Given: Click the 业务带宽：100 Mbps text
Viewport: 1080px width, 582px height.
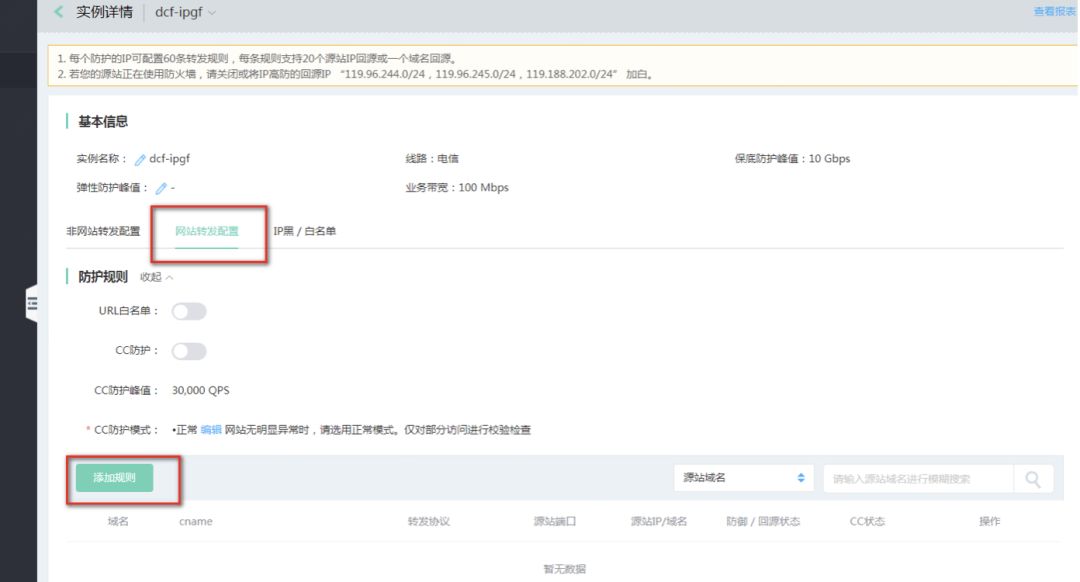Looking at the screenshot, I should (457, 187).
